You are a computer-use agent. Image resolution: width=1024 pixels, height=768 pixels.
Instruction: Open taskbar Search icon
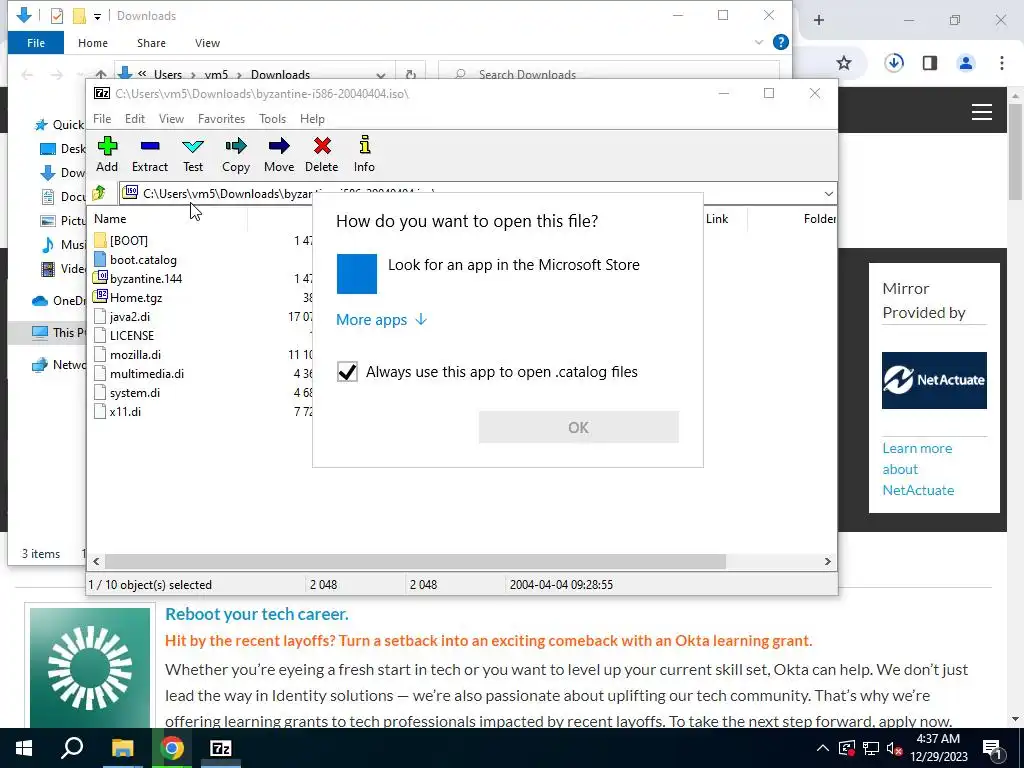pyautogui.click(x=72, y=748)
